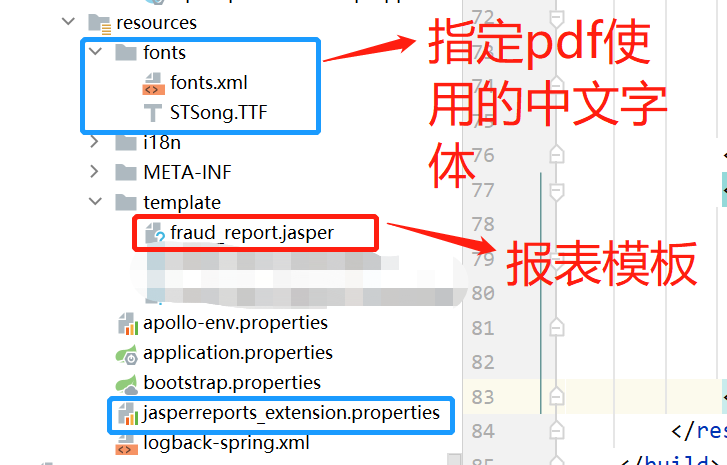
Task: Select the META-INF folder label
Action: point(187,172)
